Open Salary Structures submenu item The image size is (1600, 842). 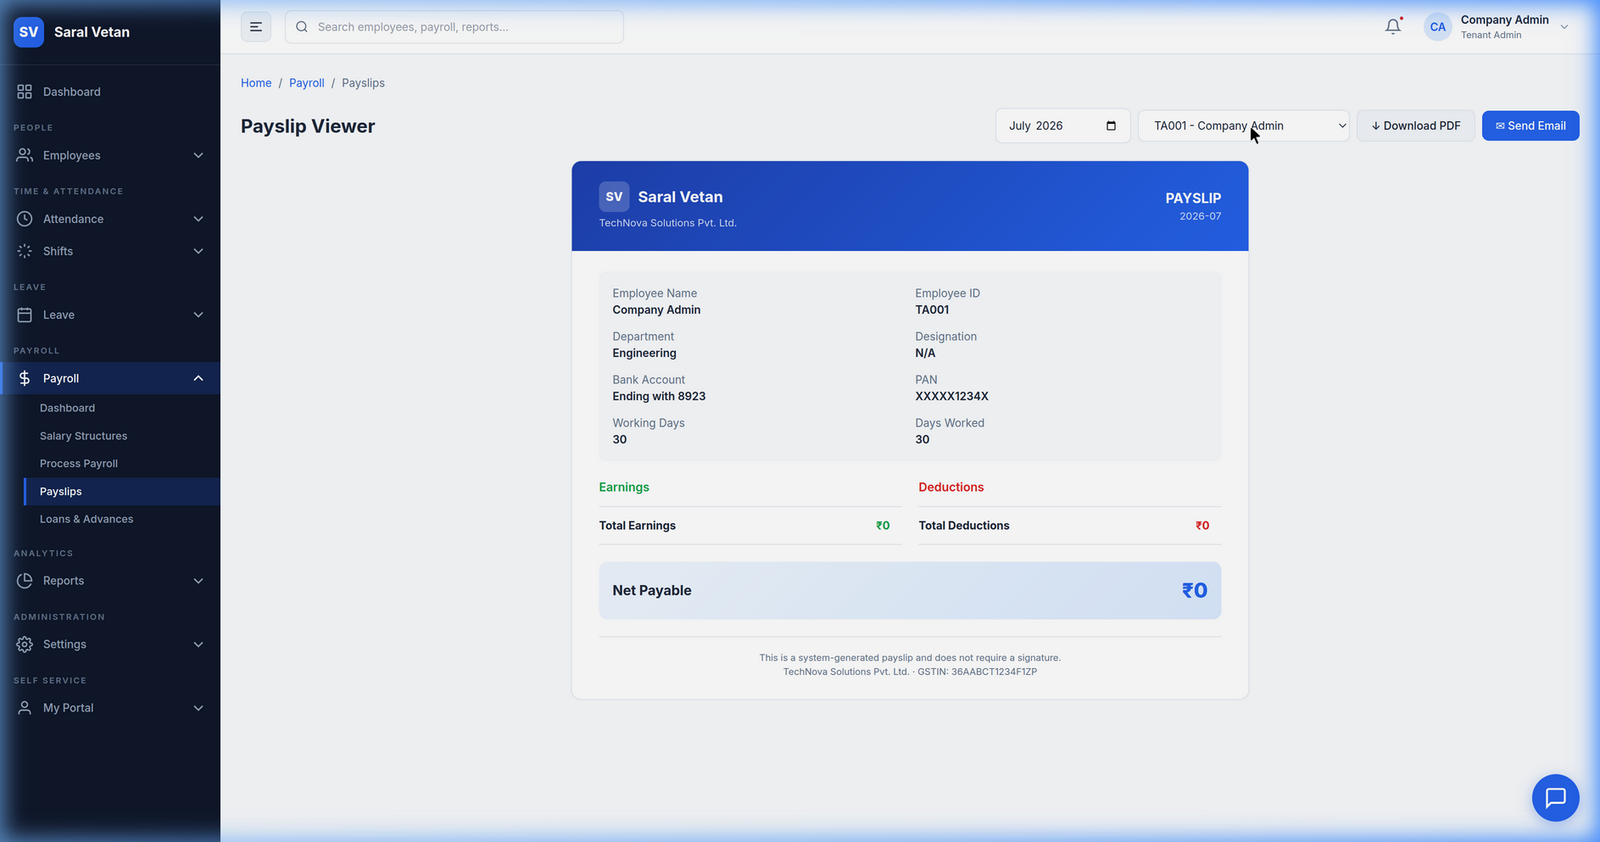pos(83,436)
